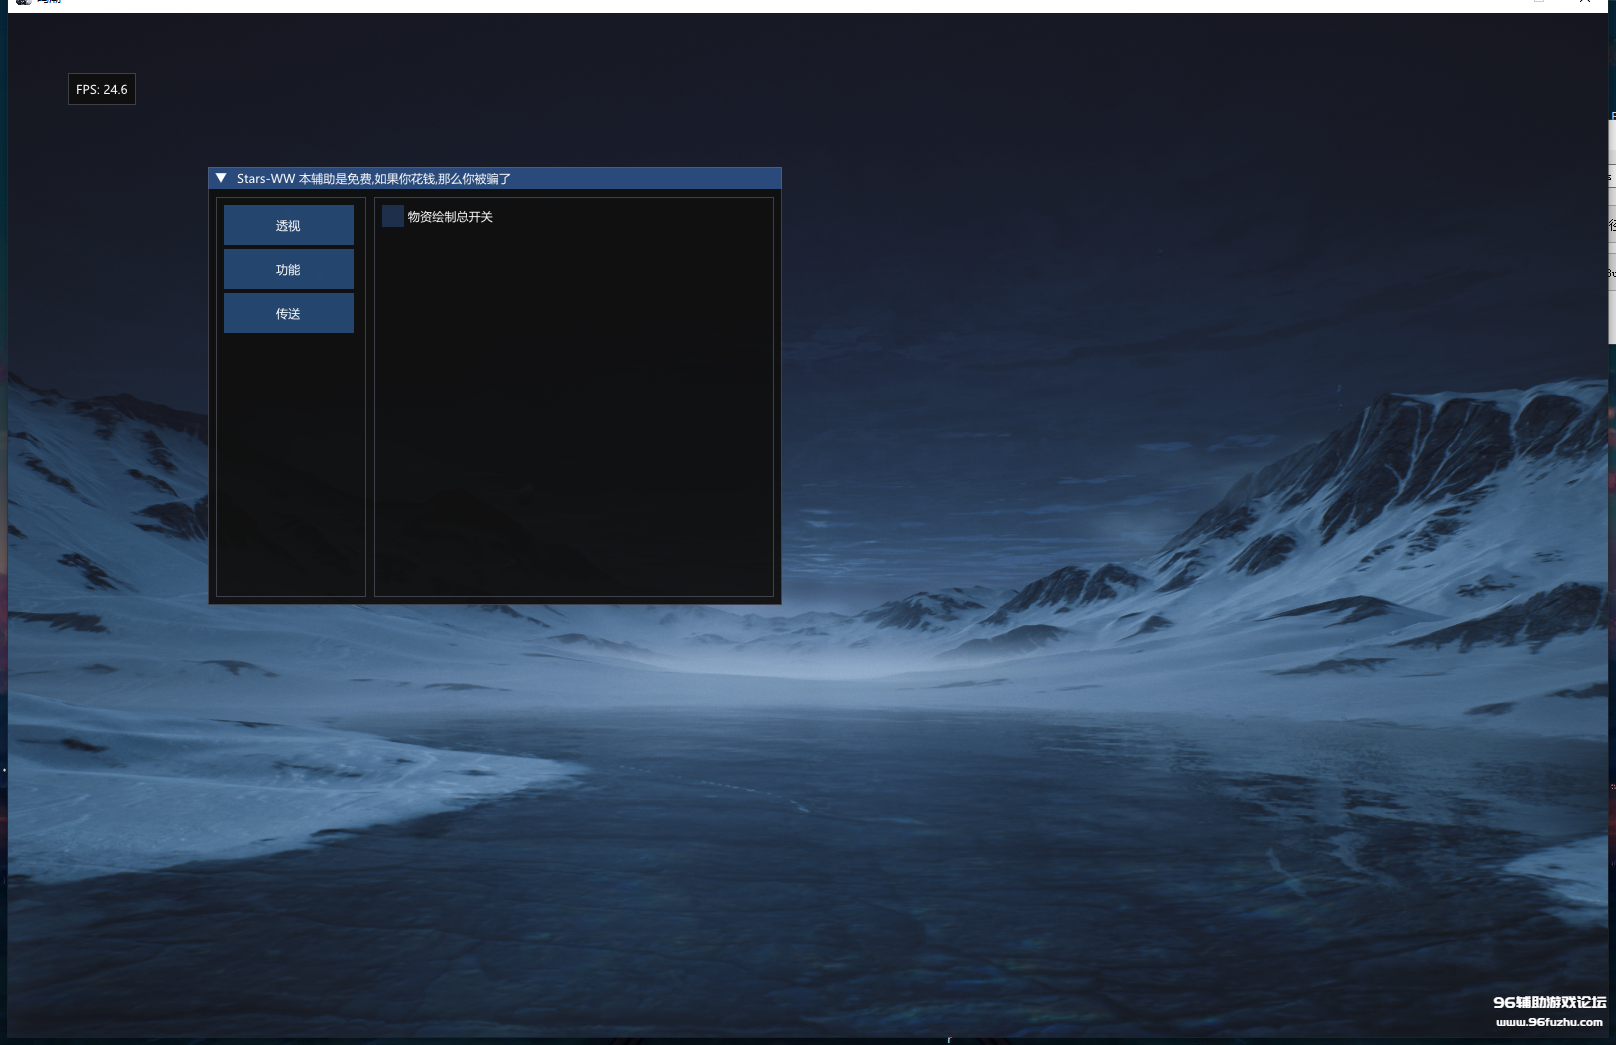This screenshot has height=1045, width=1616.
Task: Enable the 物资绘制总开关 checkbox
Action: (x=393, y=216)
